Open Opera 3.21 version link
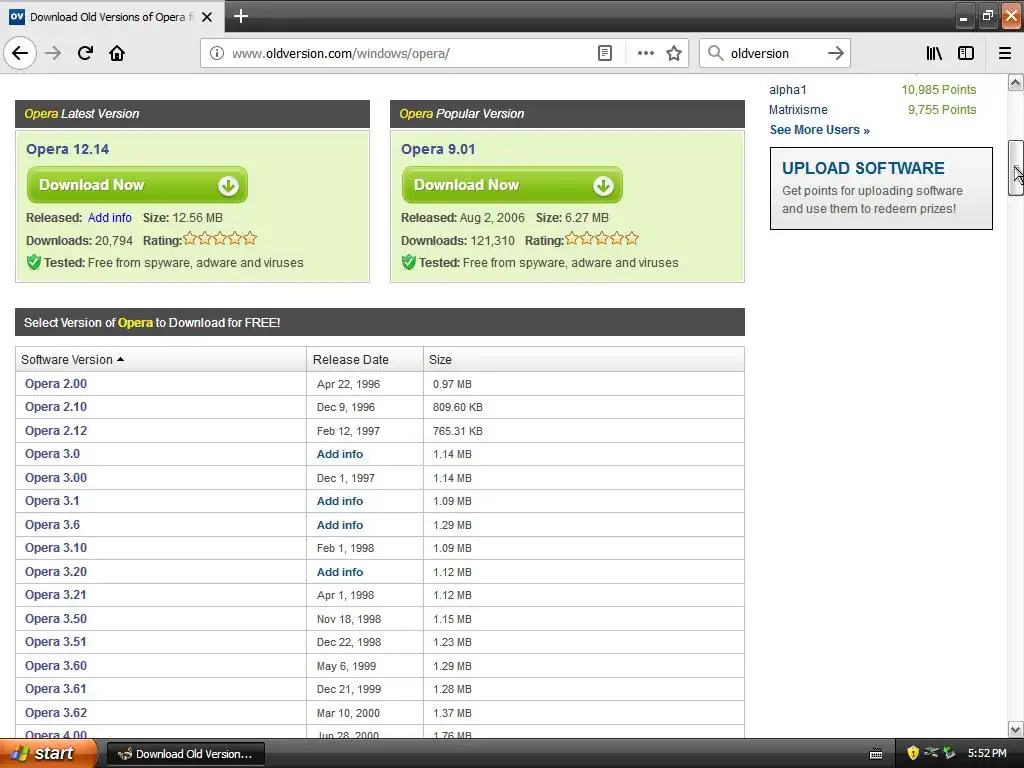This screenshot has height=768, width=1024. (x=56, y=595)
